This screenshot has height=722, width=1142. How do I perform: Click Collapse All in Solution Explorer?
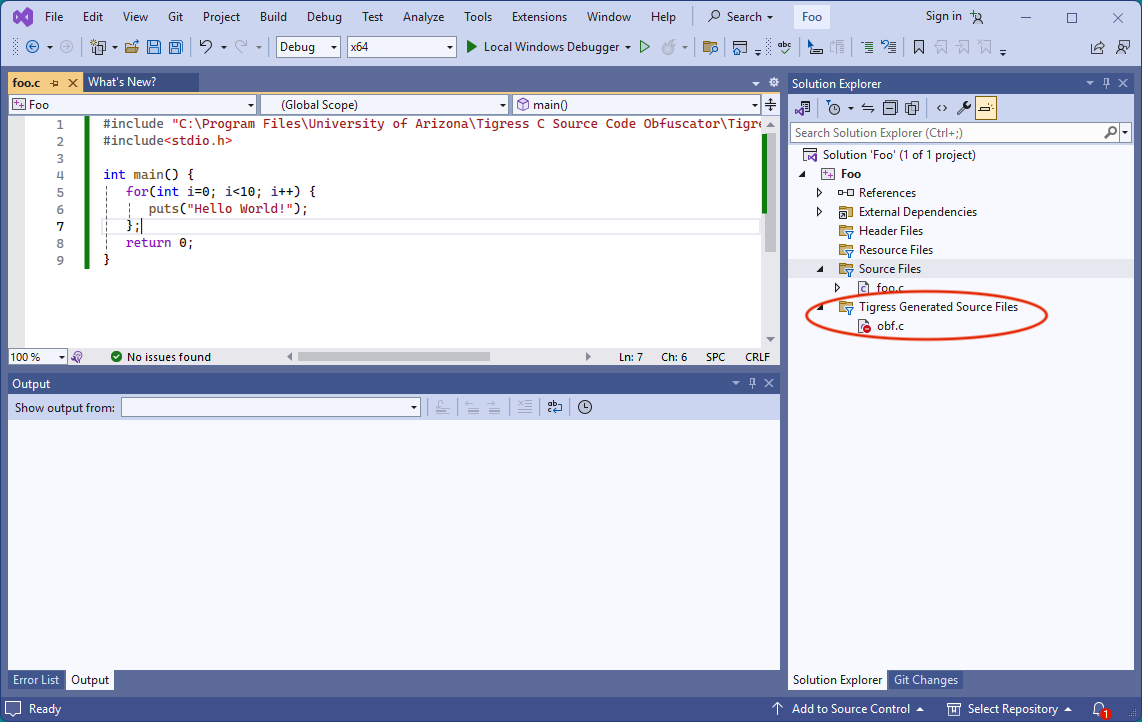[x=889, y=108]
